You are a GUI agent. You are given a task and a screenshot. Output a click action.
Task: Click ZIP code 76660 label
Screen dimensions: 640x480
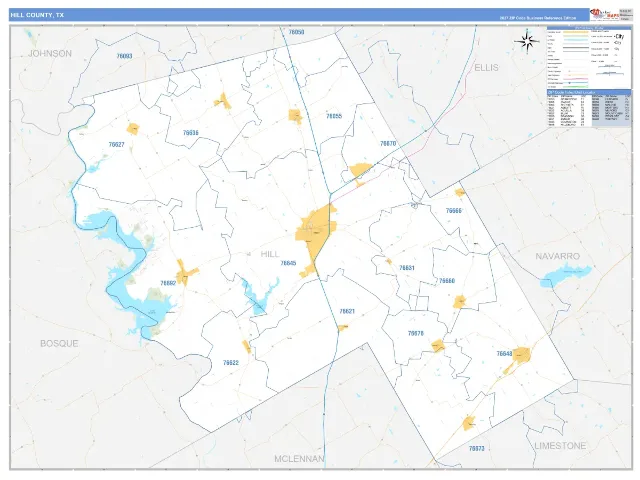point(447,281)
